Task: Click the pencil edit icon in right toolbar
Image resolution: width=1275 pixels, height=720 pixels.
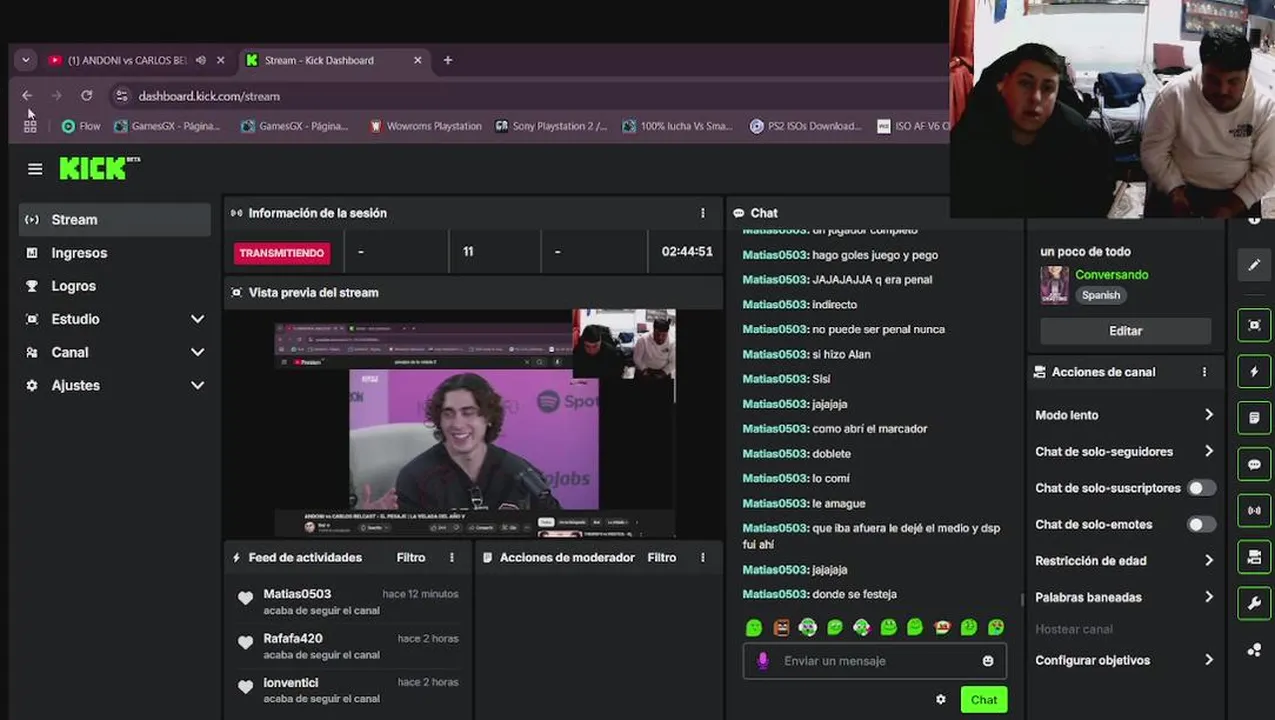Action: tap(1254, 265)
